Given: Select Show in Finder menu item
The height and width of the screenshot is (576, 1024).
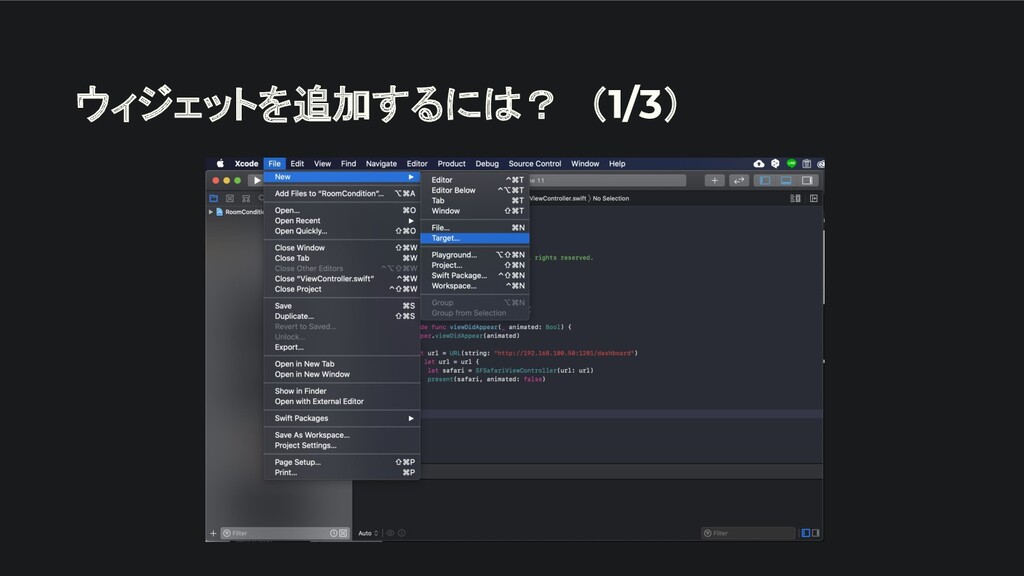Looking at the screenshot, I should [342, 391].
